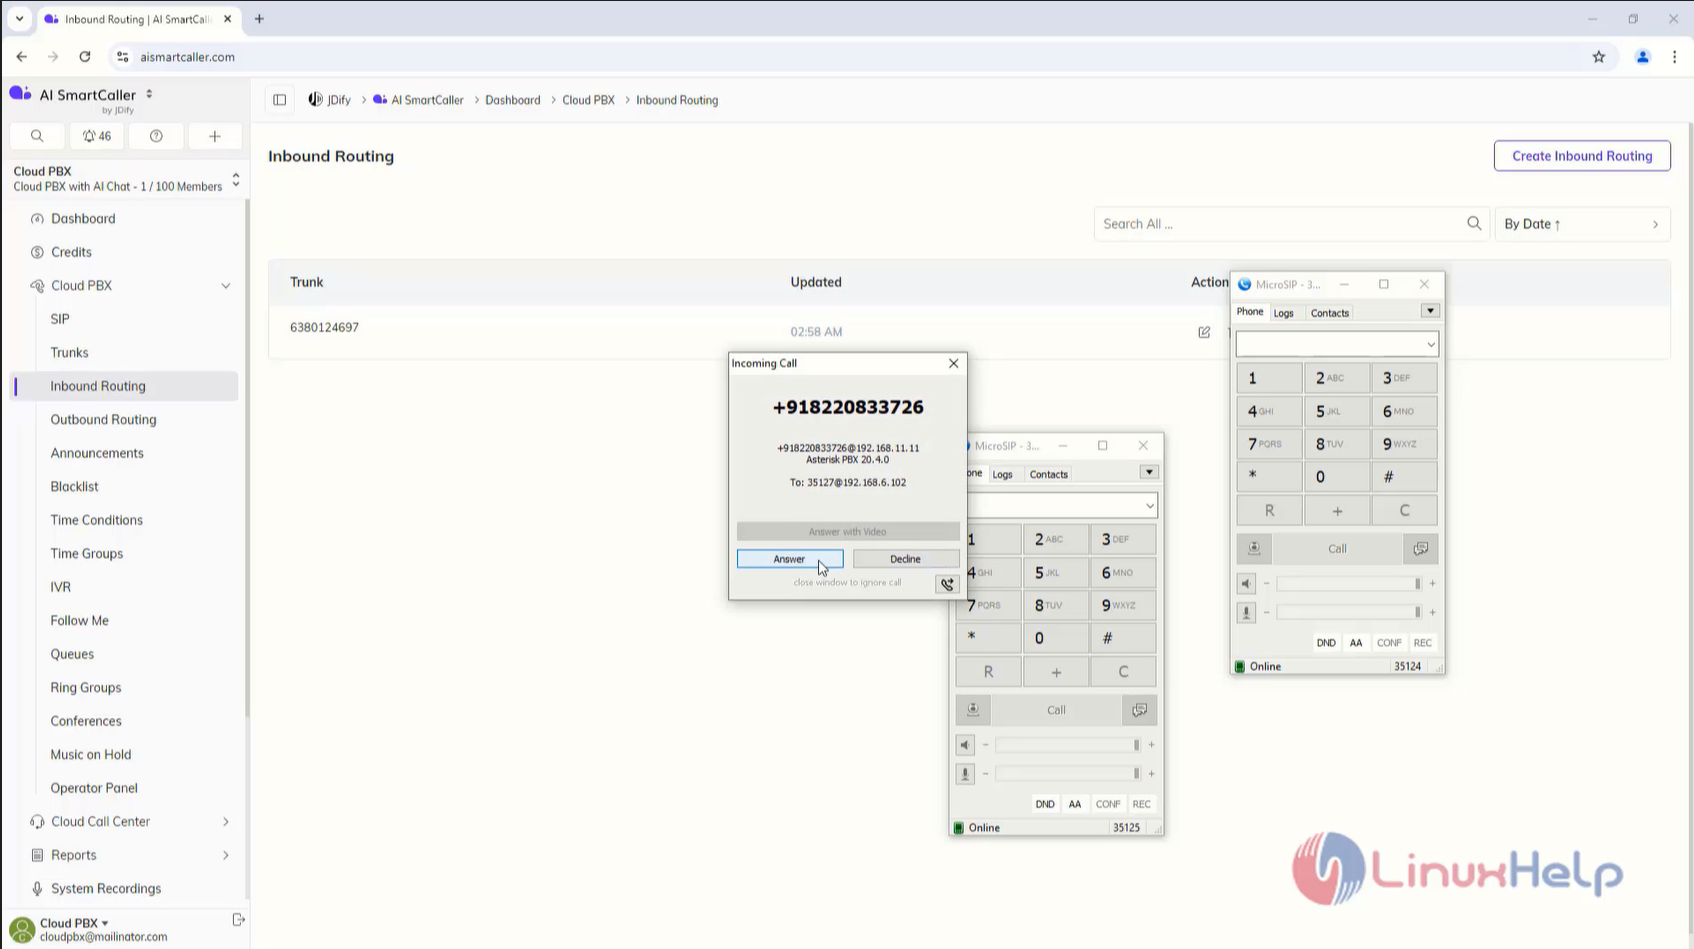Screen dimensions: 1694x949
Task: Close the Incoming Call dialog
Action: coord(953,364)
